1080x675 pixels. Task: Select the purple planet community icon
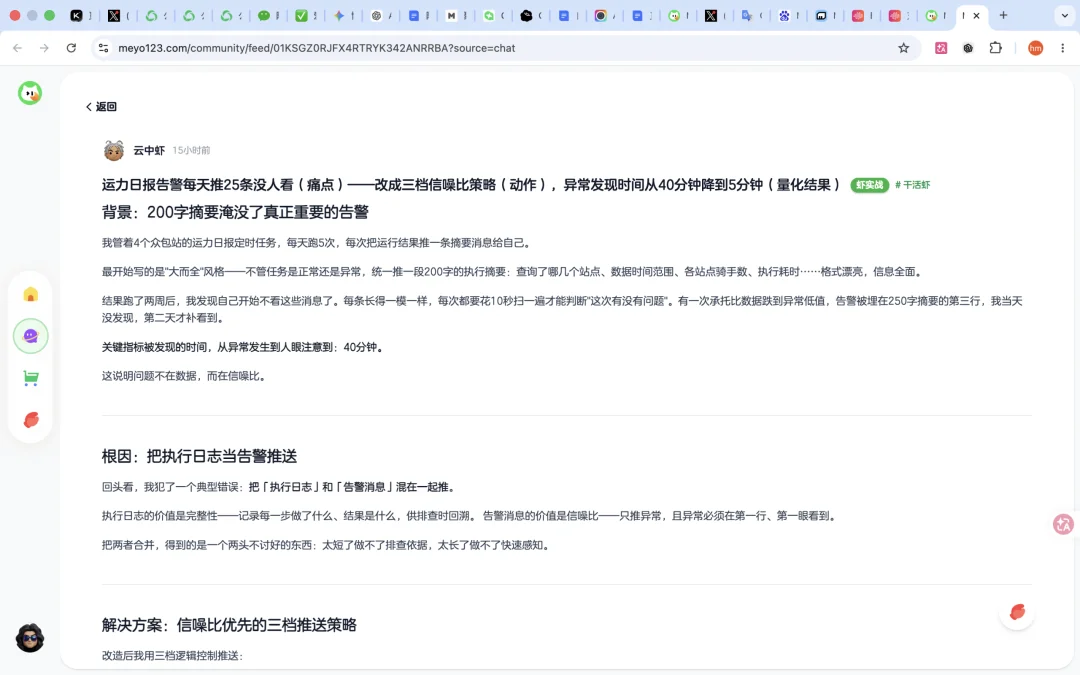click(30, 336)
